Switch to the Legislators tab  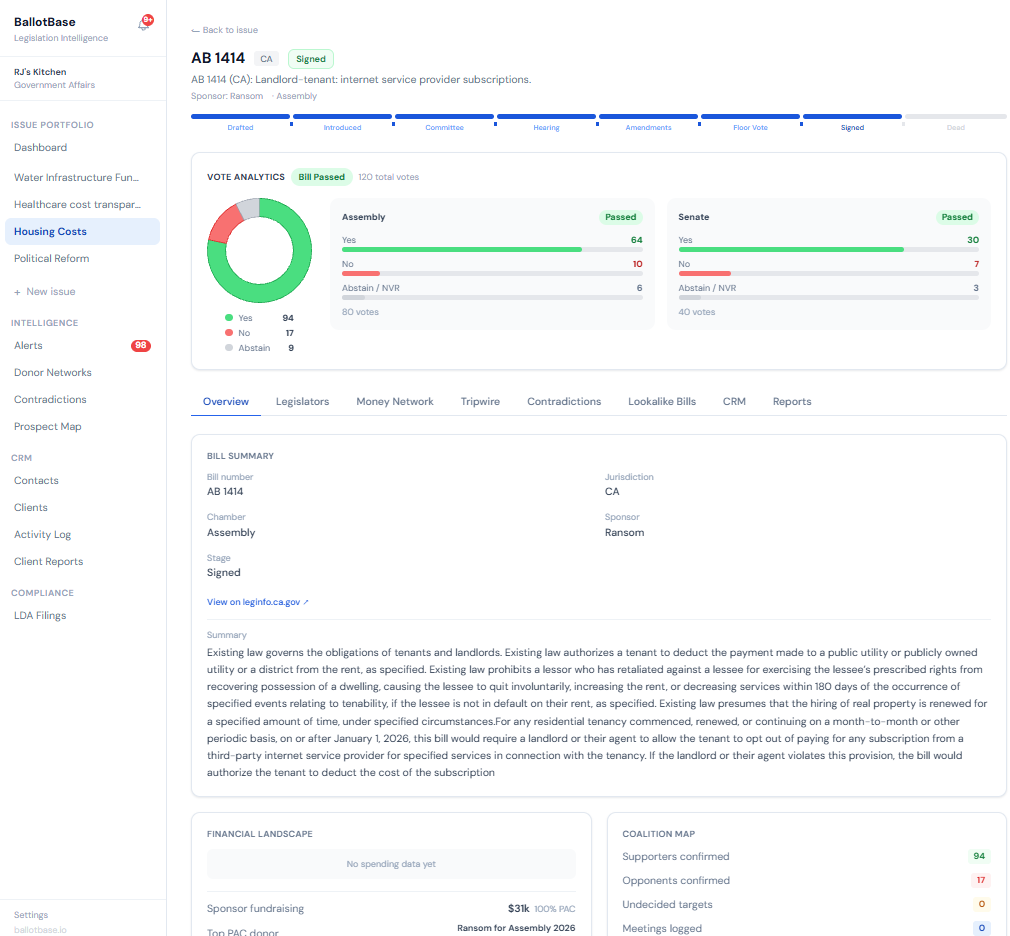302,401
